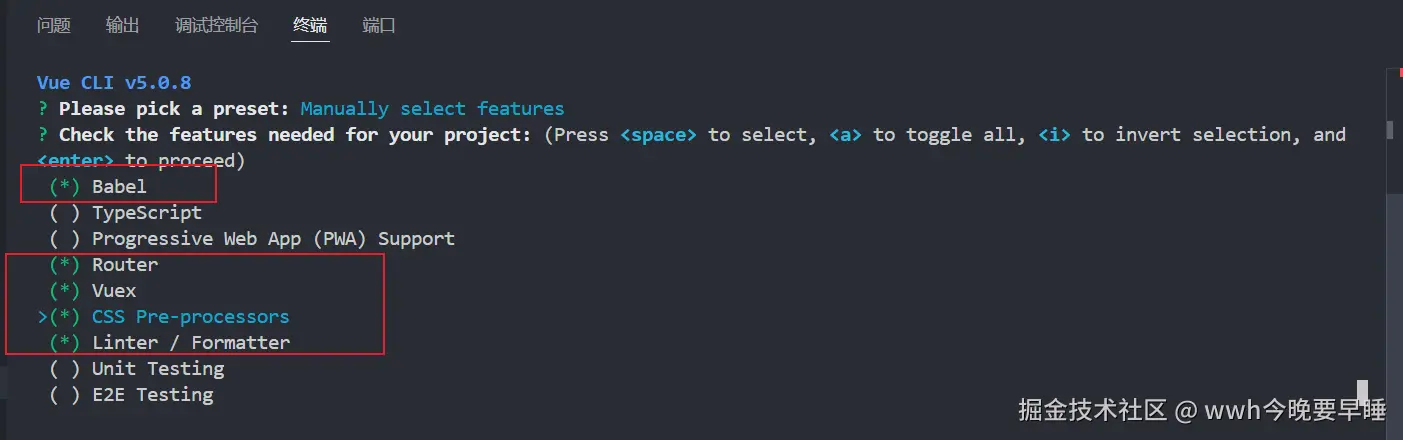Uncheck the Babel feature checkbox
The width and height of the screenshot is (1403, 440).
click(64, 187)
